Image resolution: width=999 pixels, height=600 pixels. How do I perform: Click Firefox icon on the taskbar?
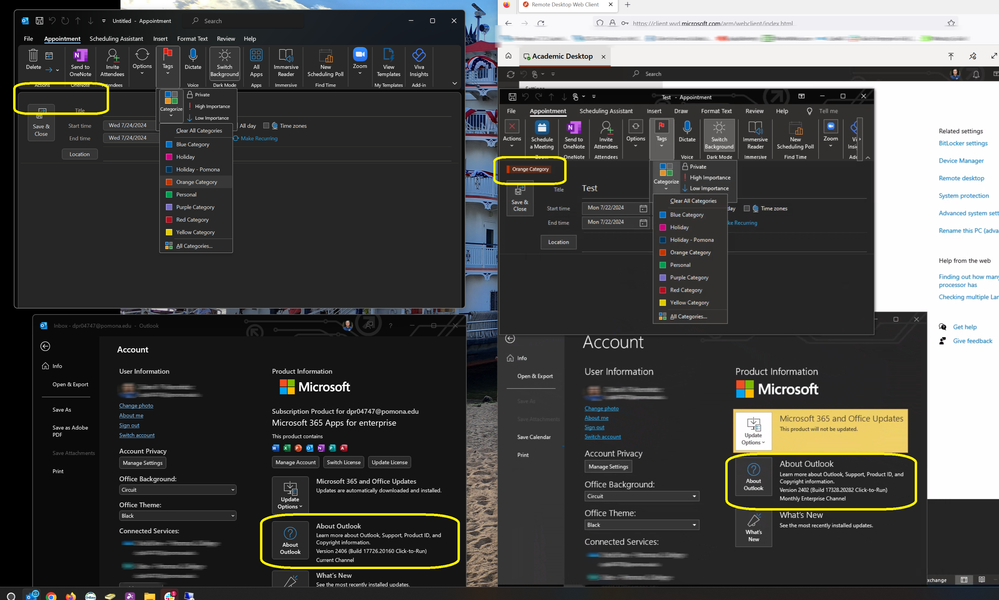(x=71, y=596)
